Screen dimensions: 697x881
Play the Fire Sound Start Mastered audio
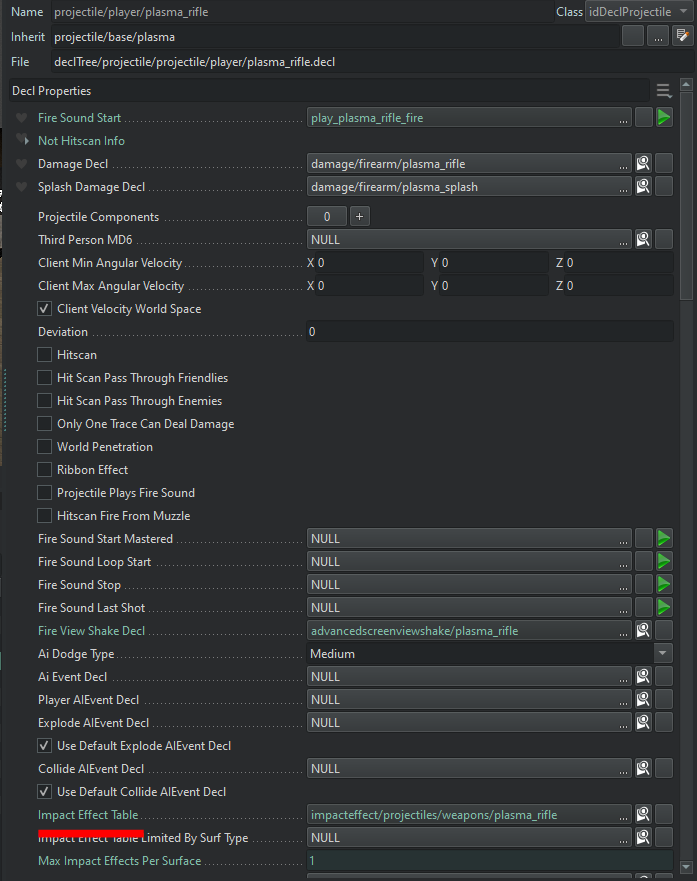click(x=664, y=538)
